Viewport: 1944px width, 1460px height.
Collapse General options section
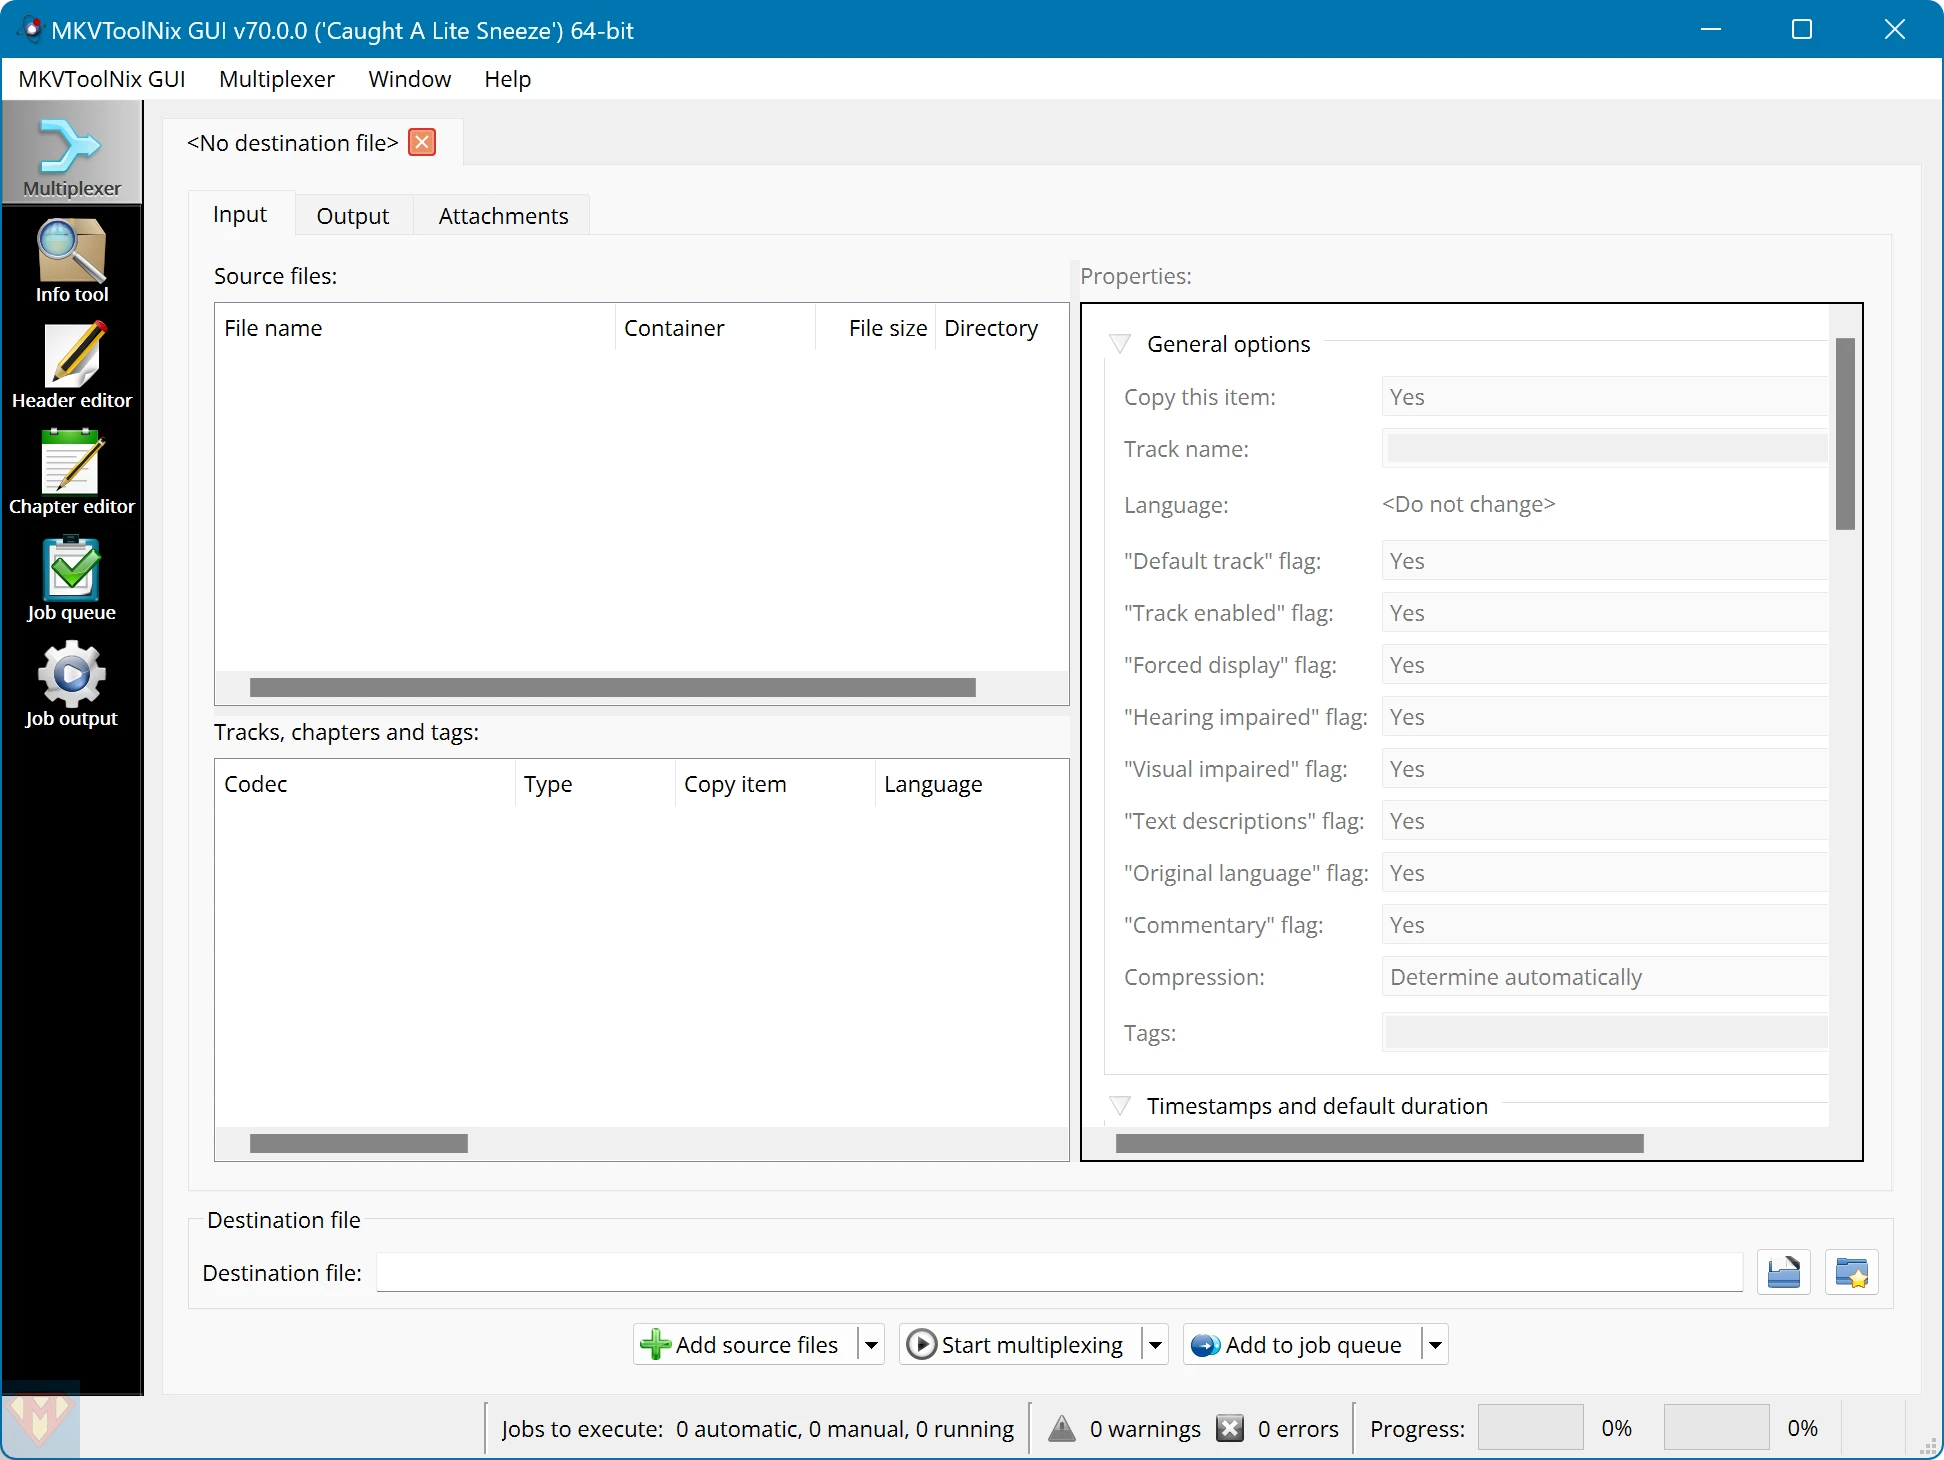[1121, 344]
